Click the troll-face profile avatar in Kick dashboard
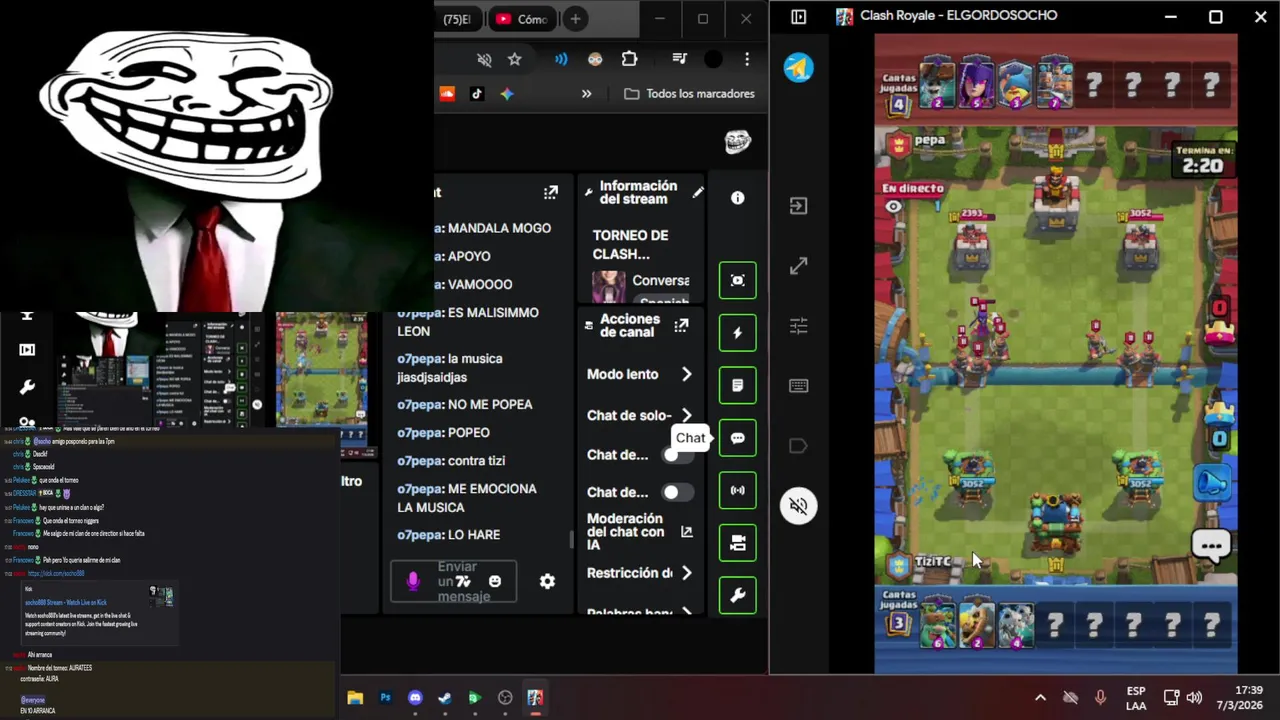 pyautogui.click(x=738, y=142)
